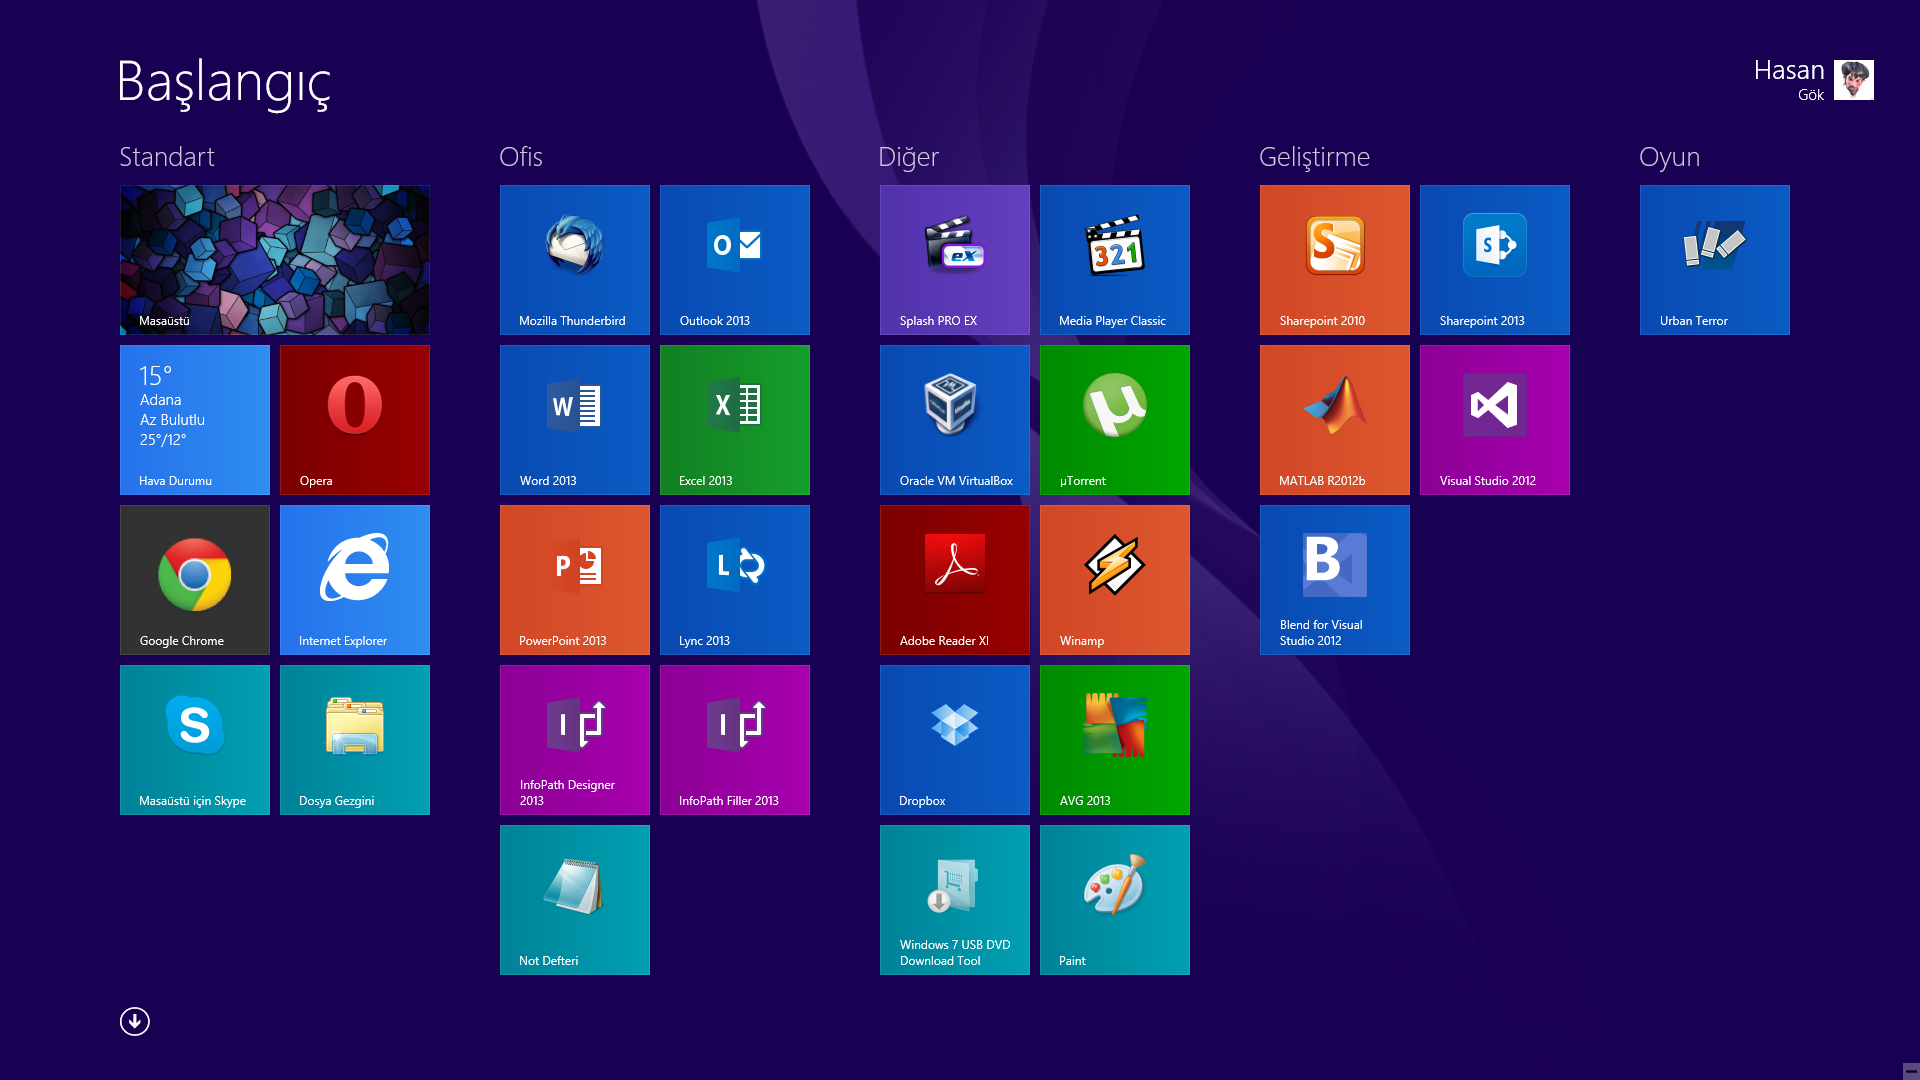
Task: Click semantic zoom minus button
Action: pos(1910,1071)
